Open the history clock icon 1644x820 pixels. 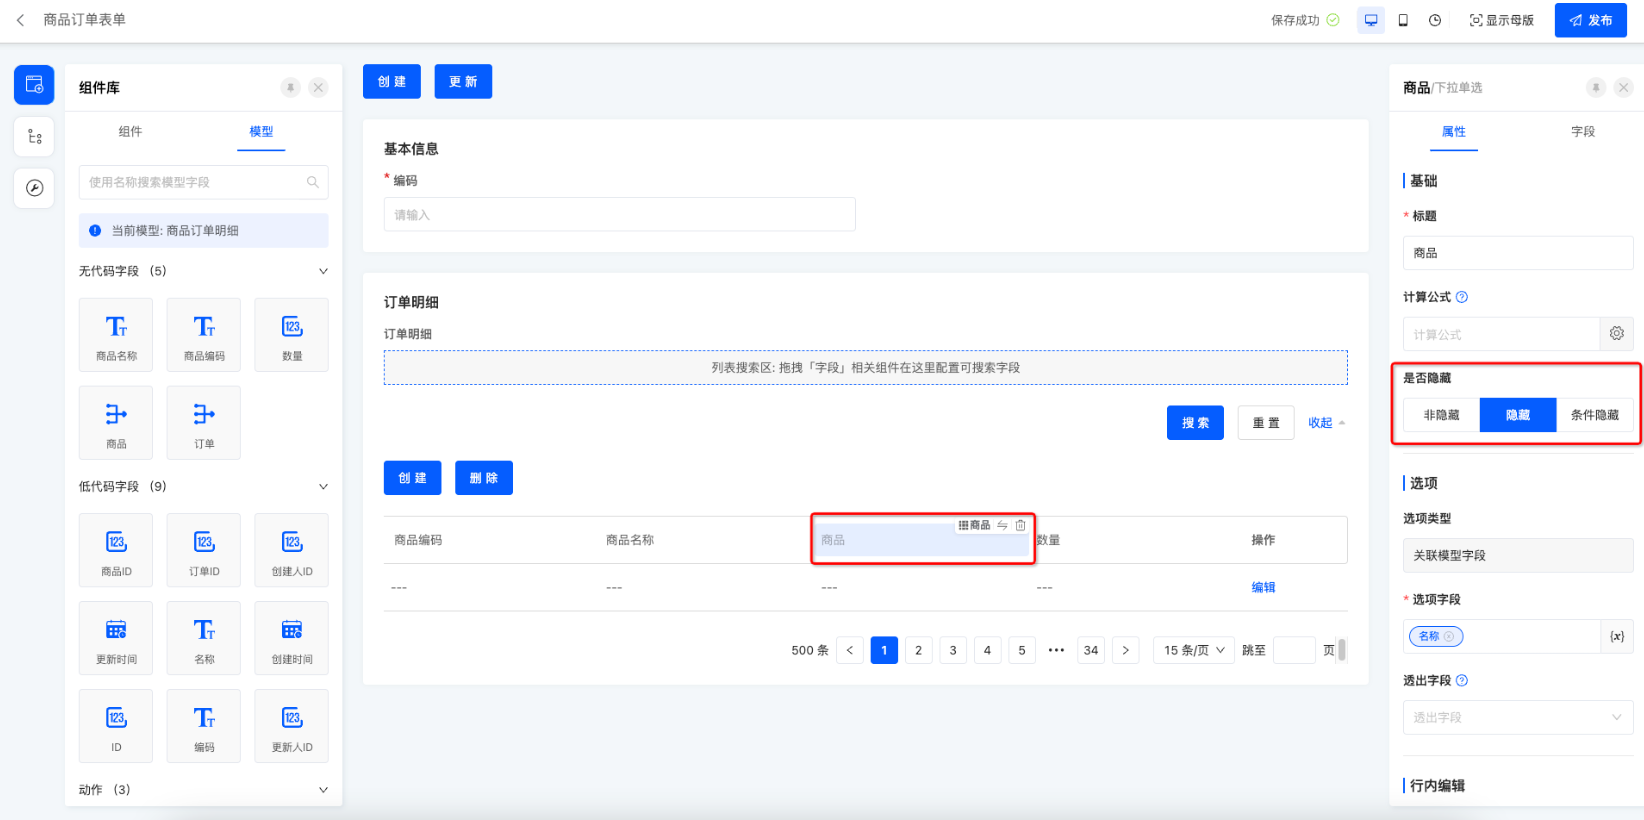(1435, 20)
